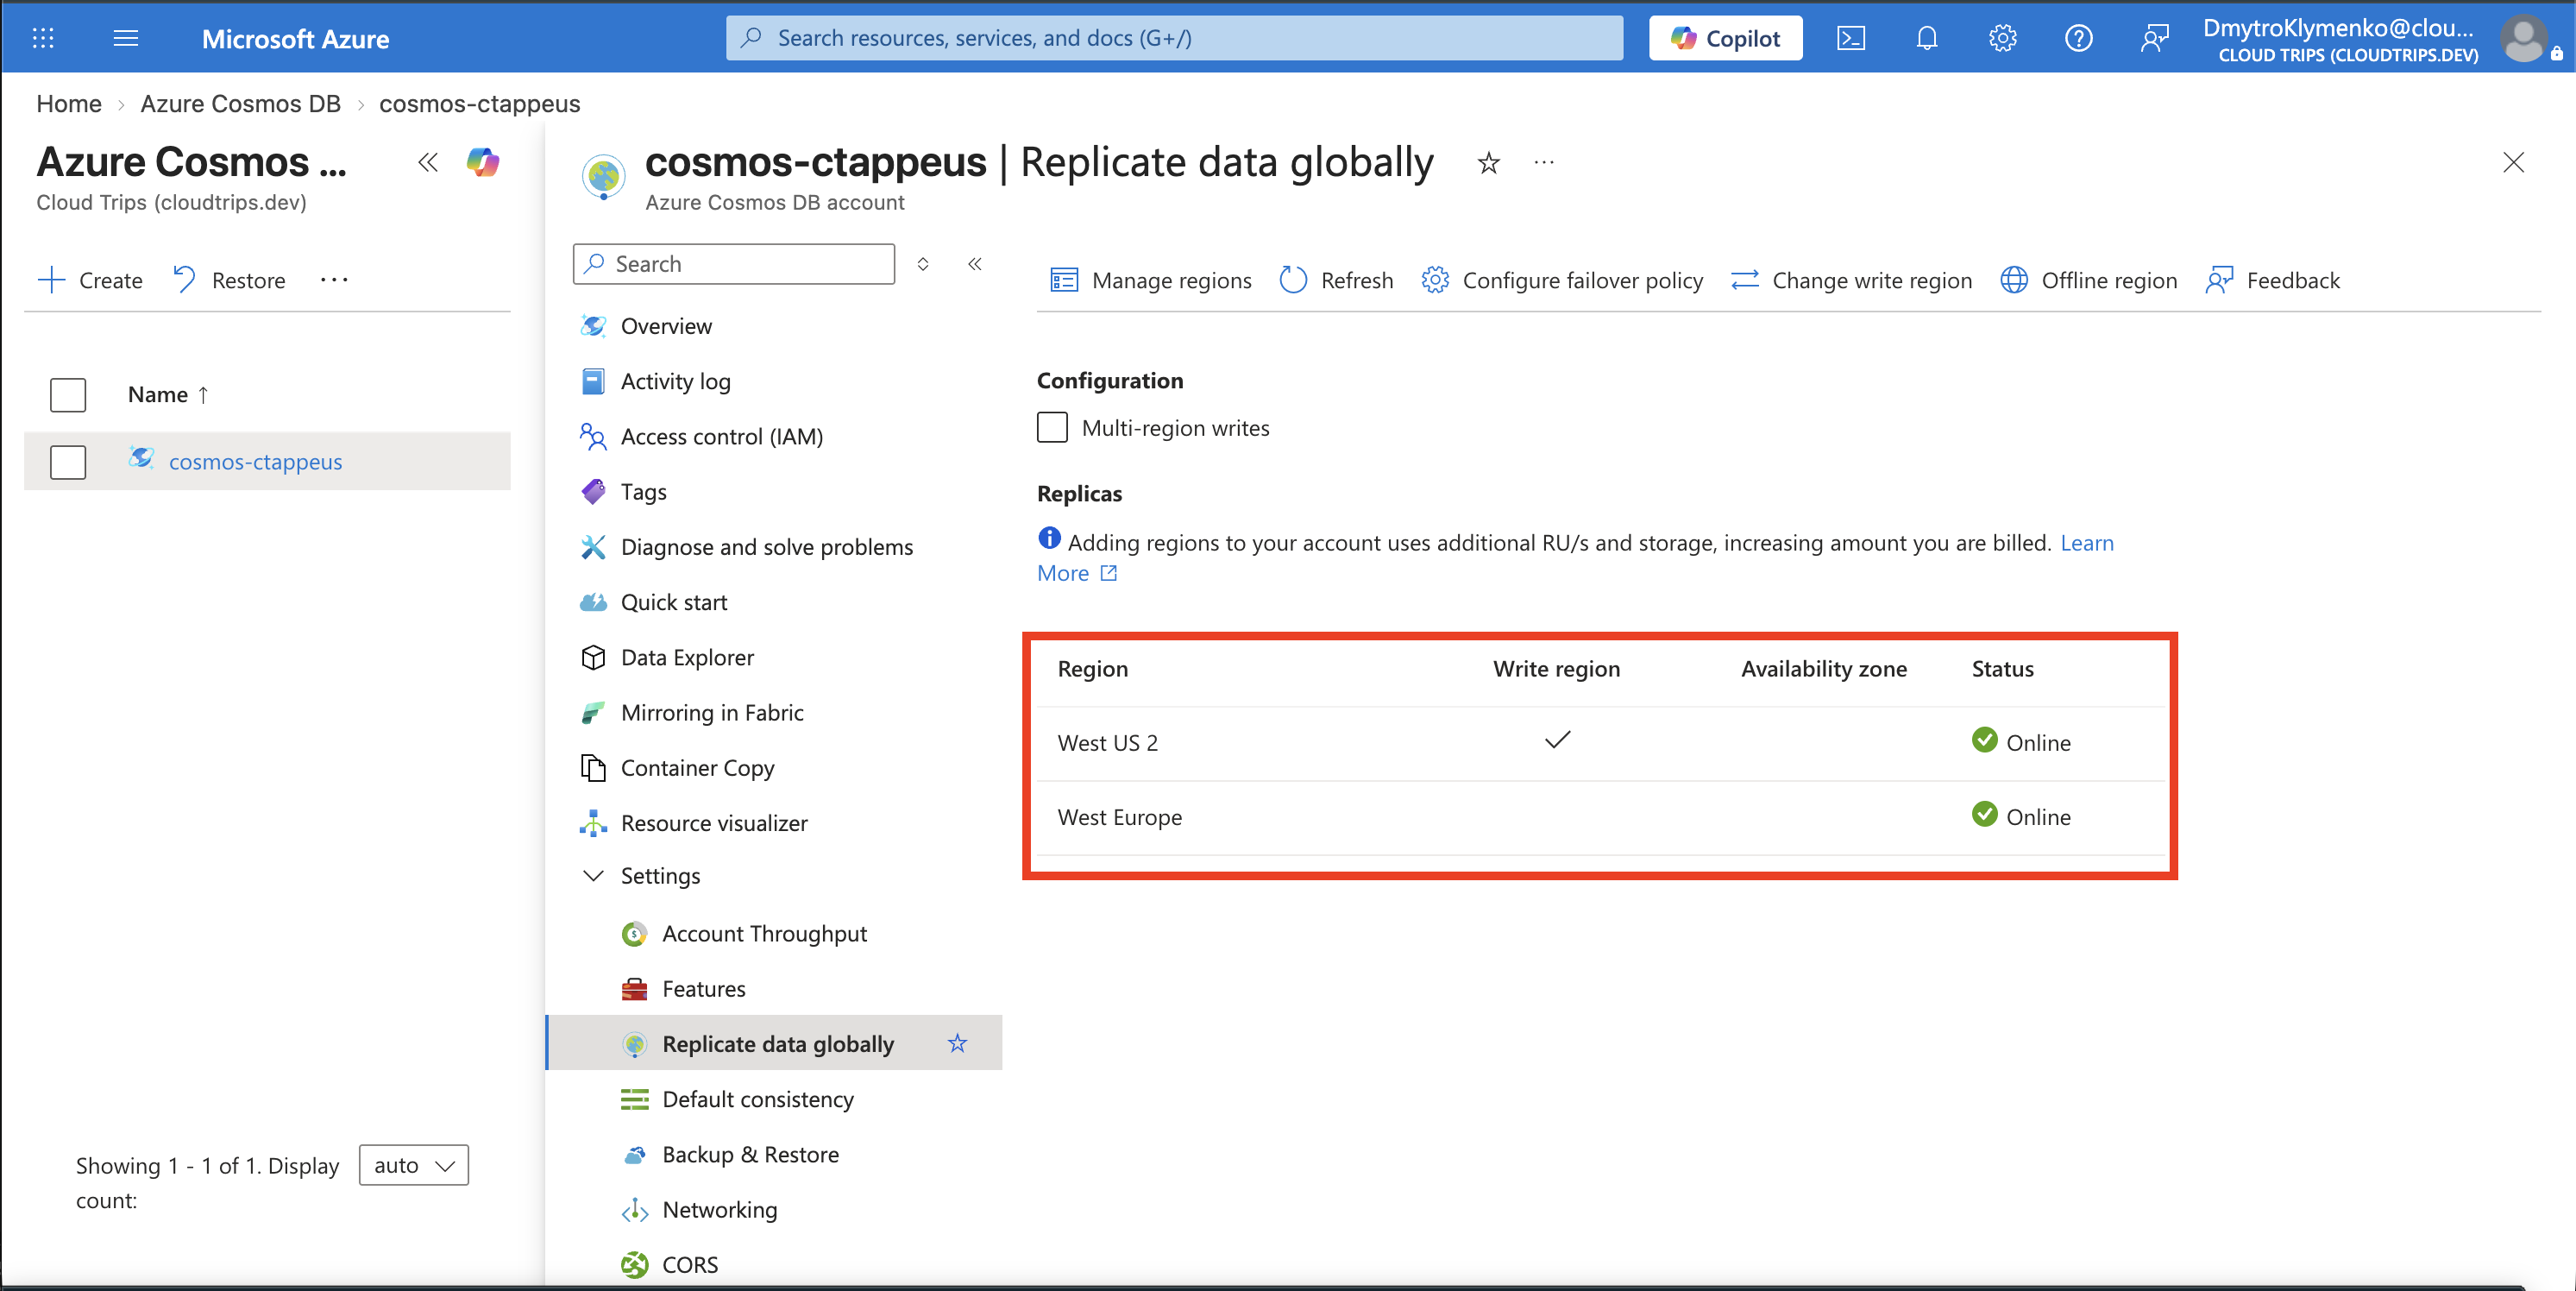Click the Cosmos DB account icon beside page title

(604, 177)
